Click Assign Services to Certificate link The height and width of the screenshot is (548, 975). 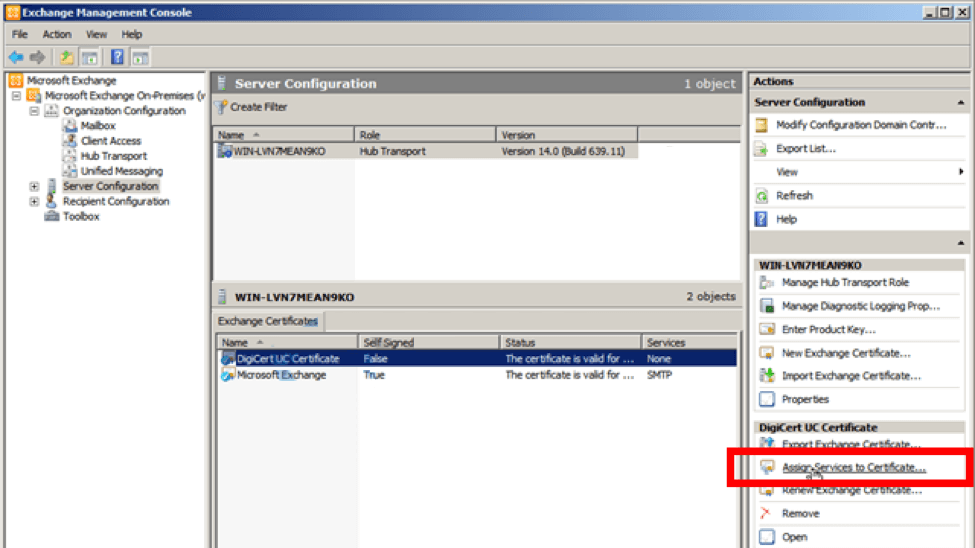pyautogui.click(x=854, y=467)
